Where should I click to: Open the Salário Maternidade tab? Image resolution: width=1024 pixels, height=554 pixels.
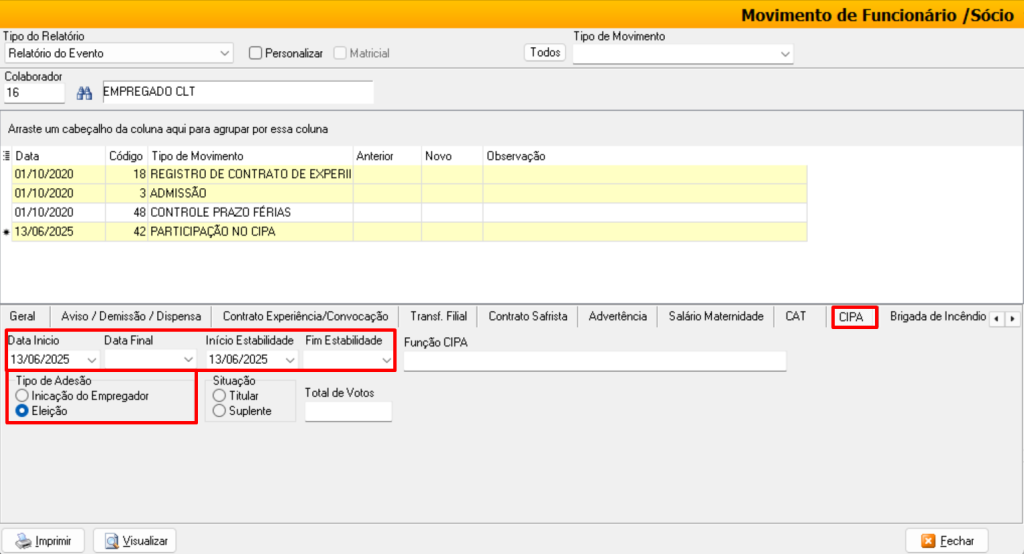click(716, 316)
